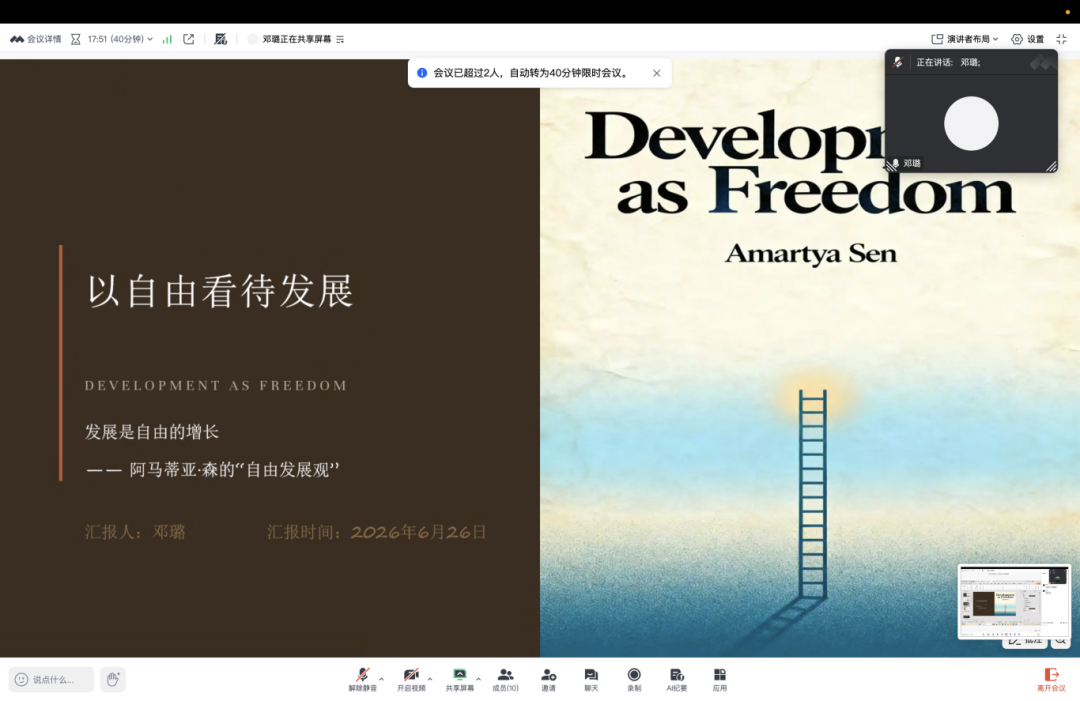Open 会议详情 meeting details

tap(36, 39)
